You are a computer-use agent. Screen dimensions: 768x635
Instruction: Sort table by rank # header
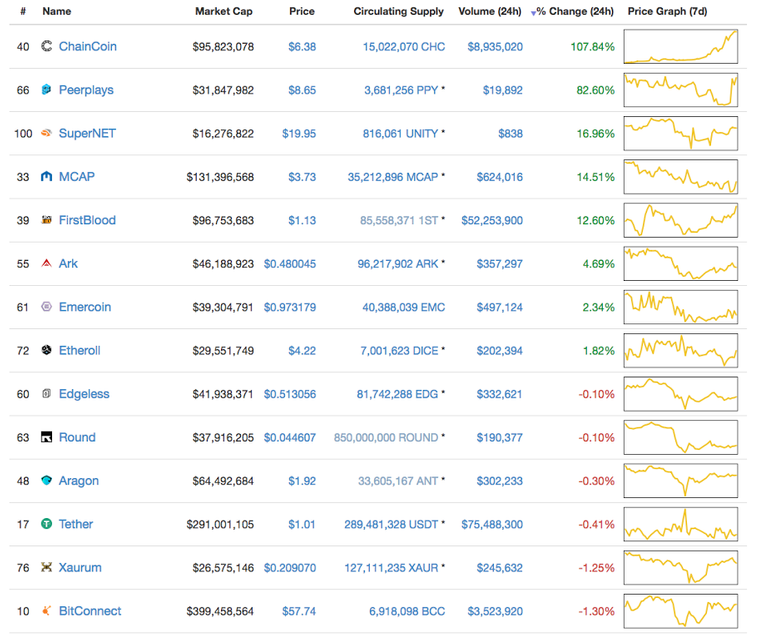point(23,11)
